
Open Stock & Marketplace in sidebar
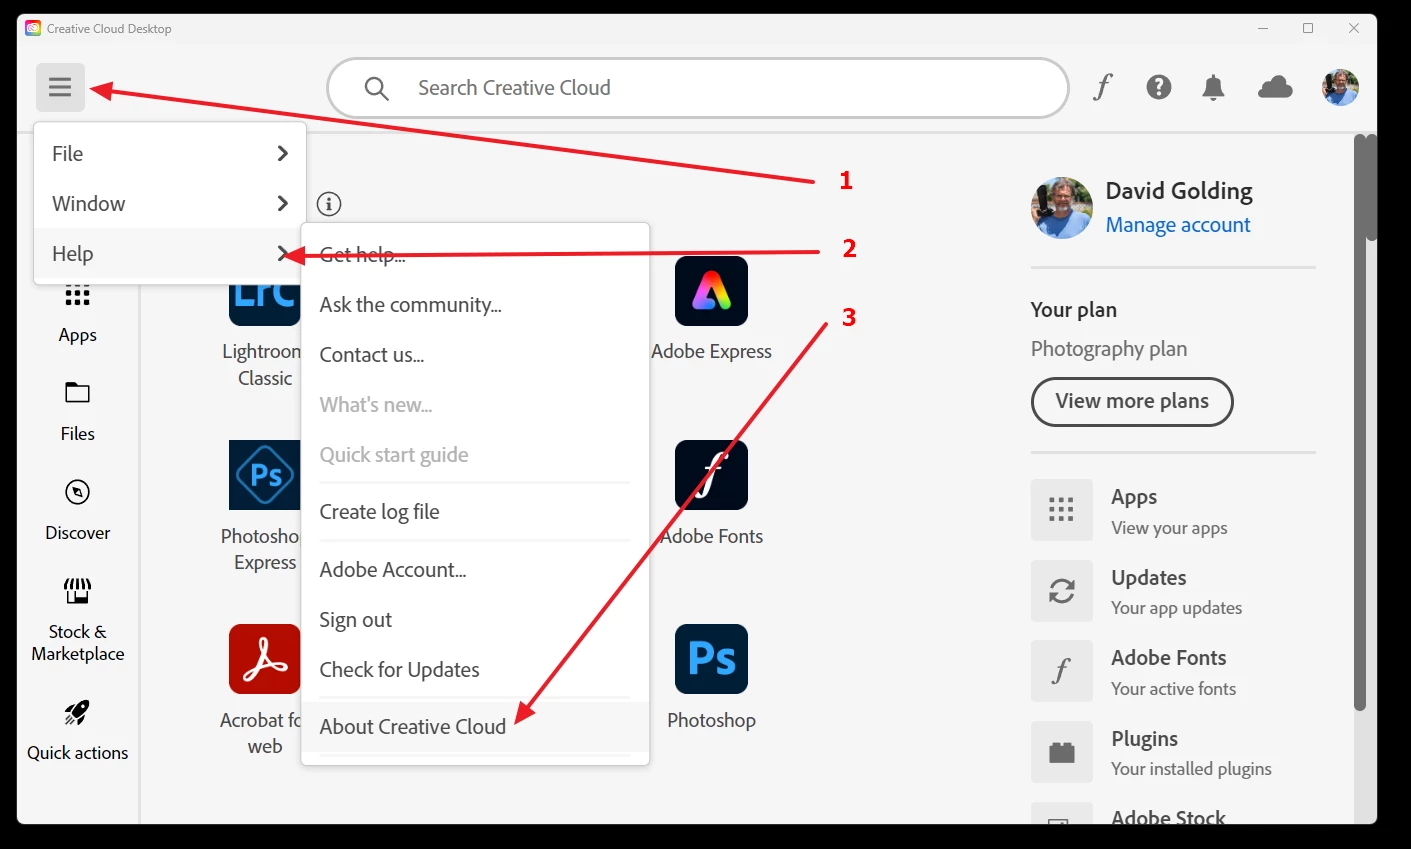coord(78,620)
